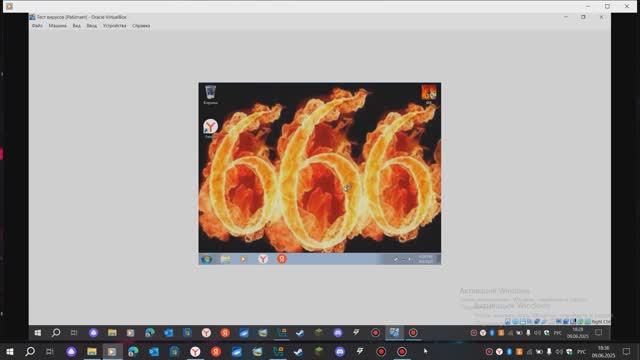This screenshot has height=360, width=640.
Task: Open Explorer folder on guest taskbar
Action: (x=225, y=259)
